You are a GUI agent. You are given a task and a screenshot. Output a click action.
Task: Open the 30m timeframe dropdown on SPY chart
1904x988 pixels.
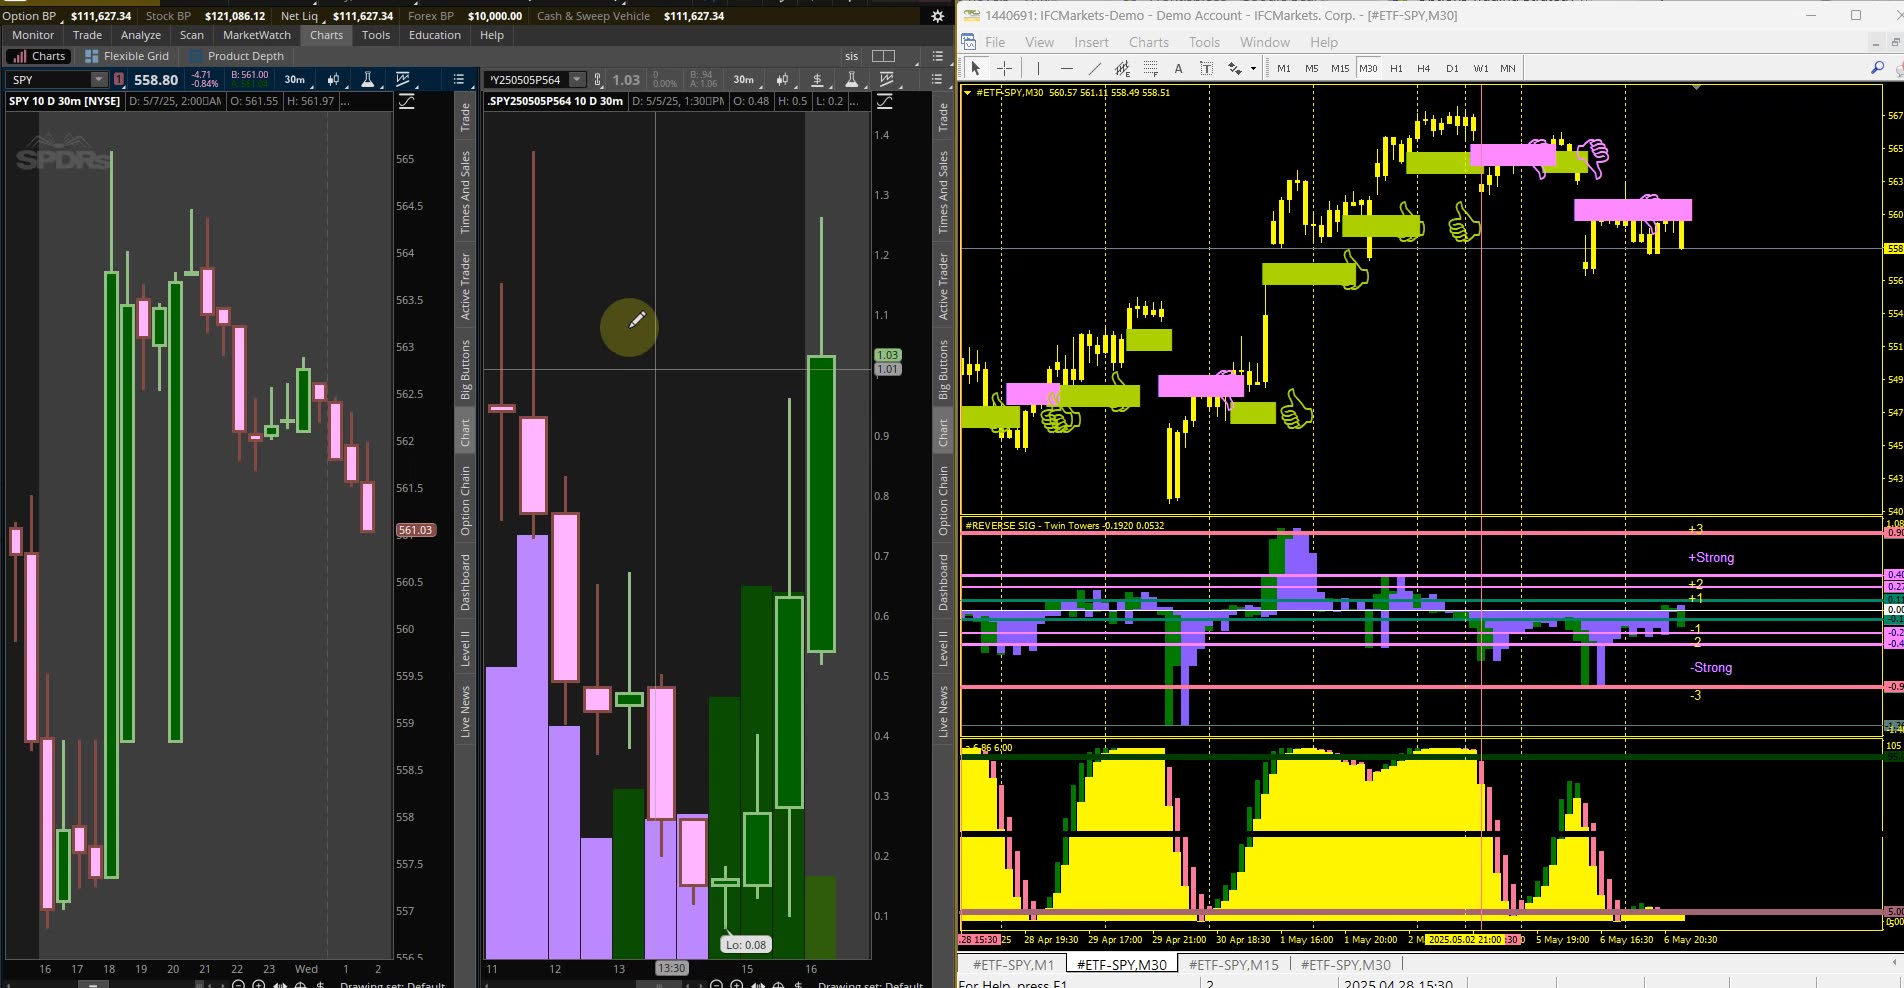coord(293,79)
